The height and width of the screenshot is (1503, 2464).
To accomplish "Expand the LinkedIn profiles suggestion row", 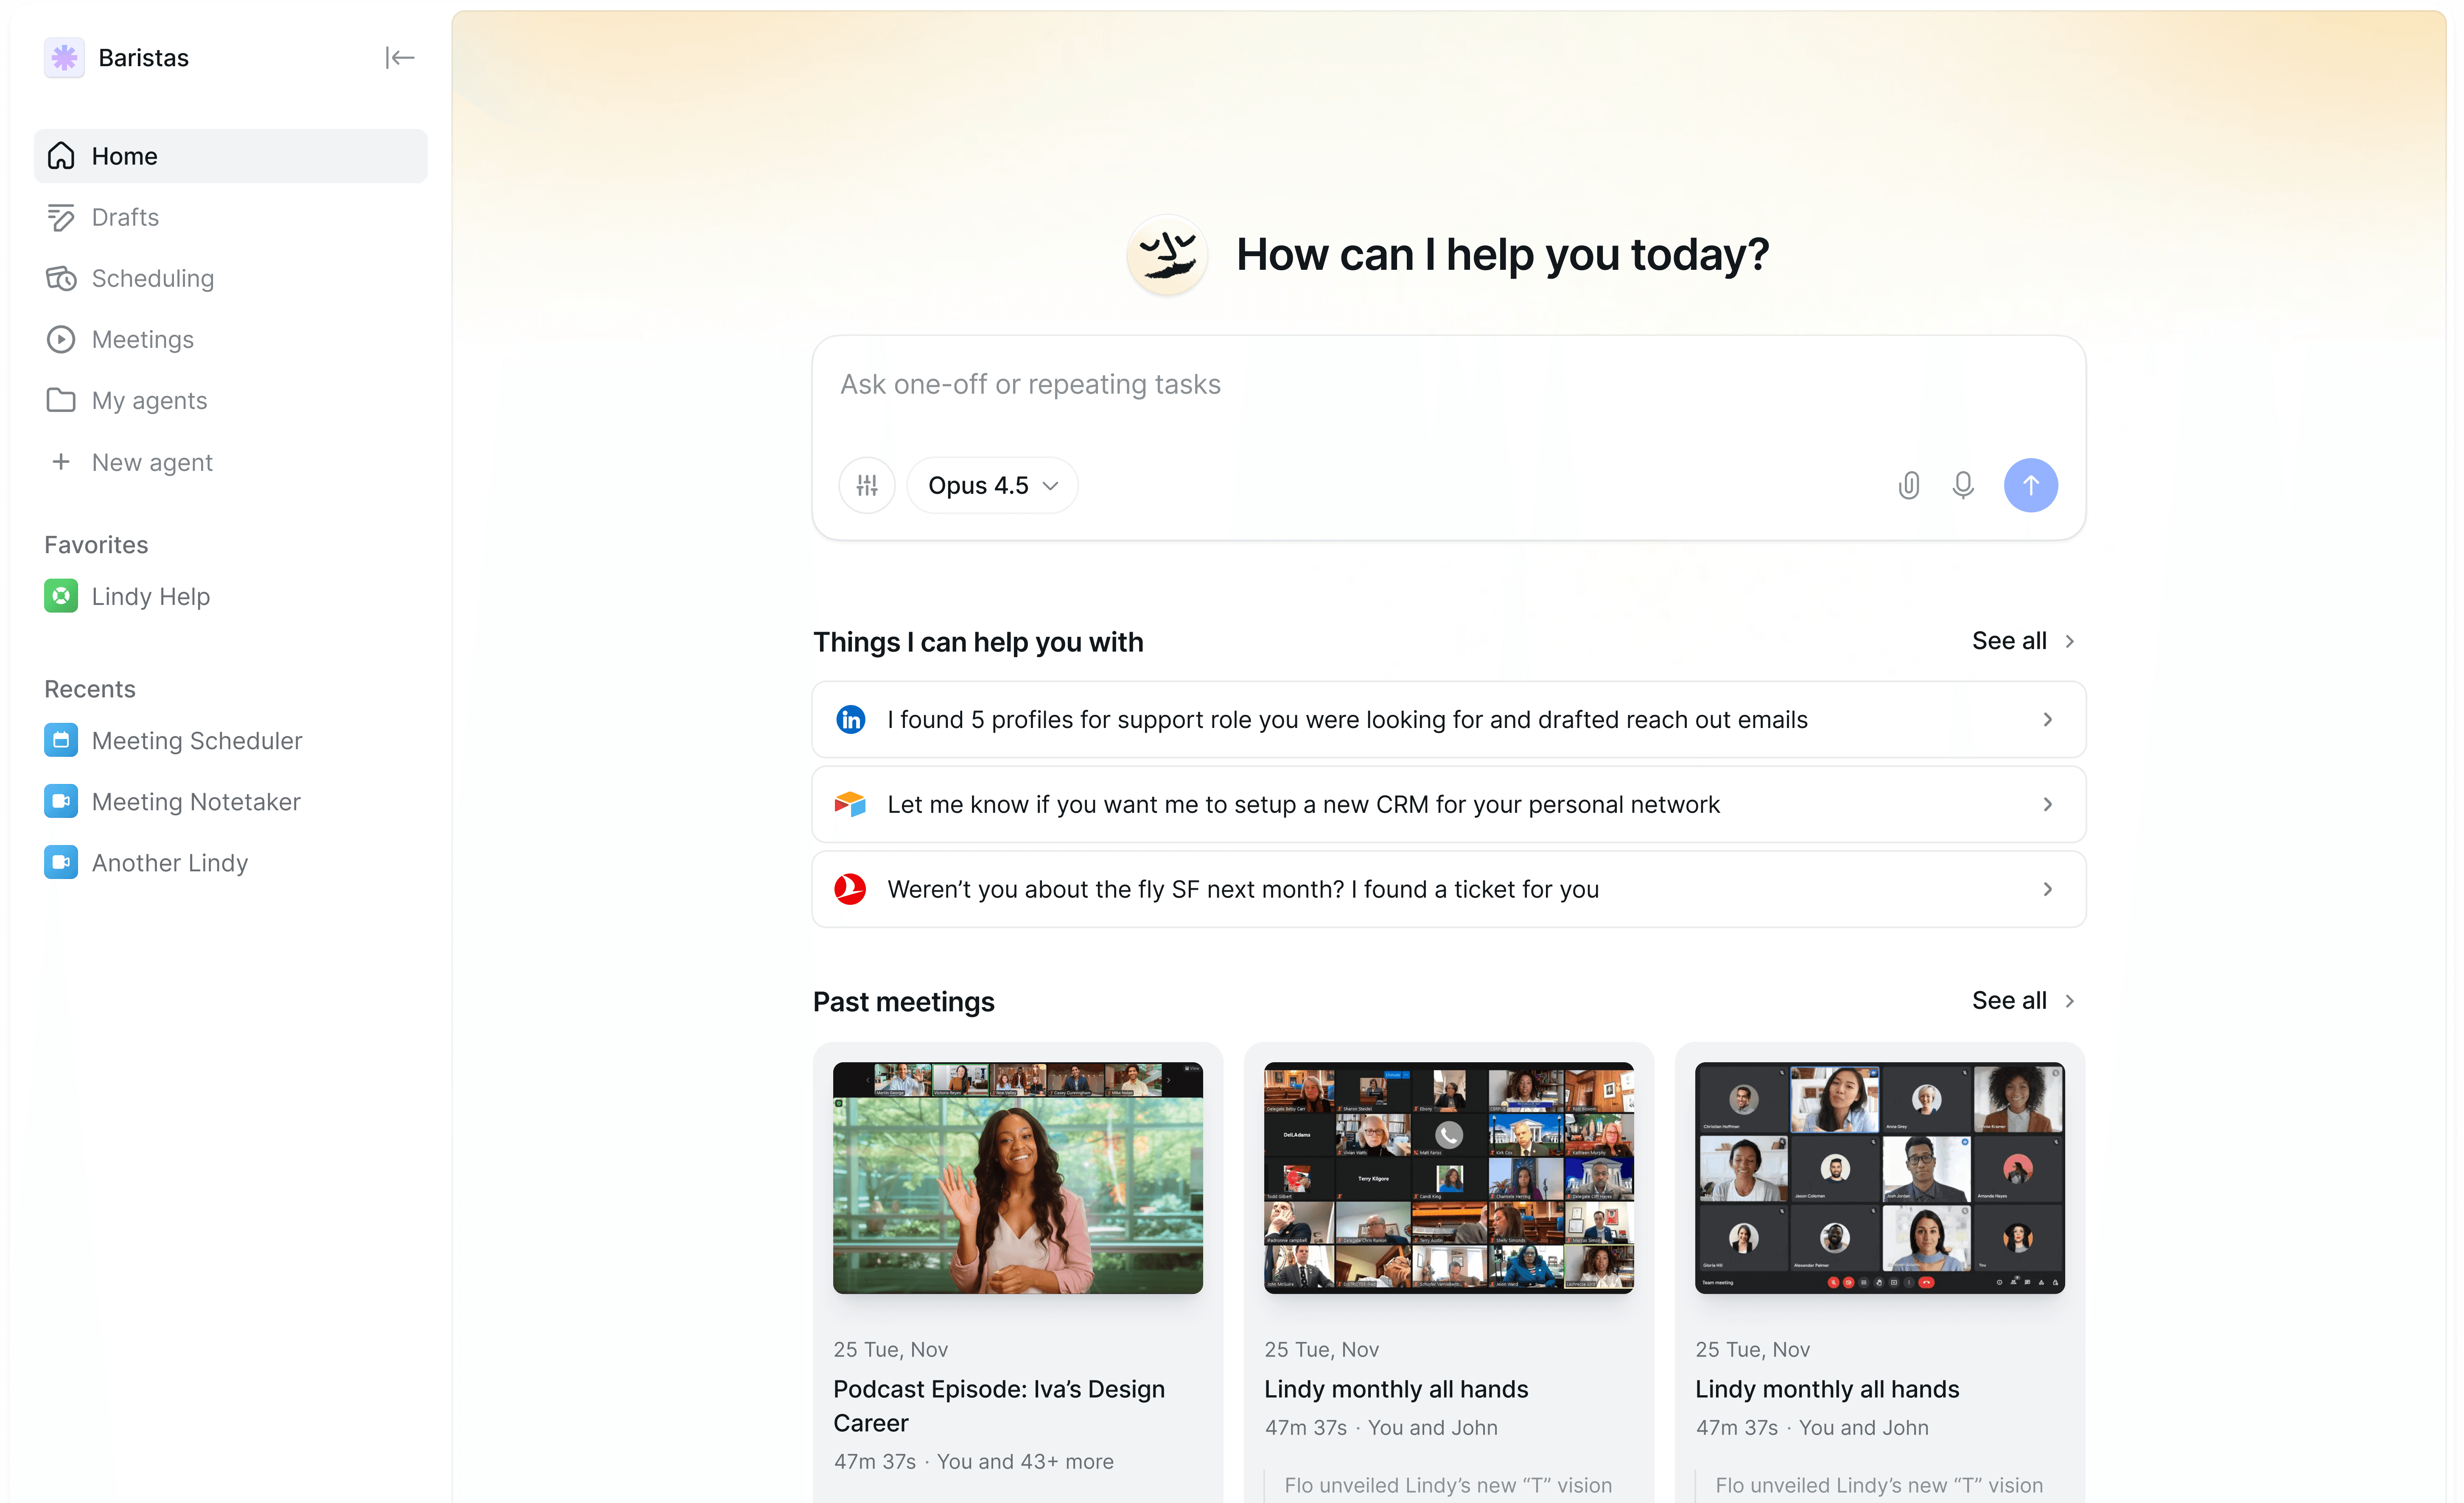I will click(1448, 720).
